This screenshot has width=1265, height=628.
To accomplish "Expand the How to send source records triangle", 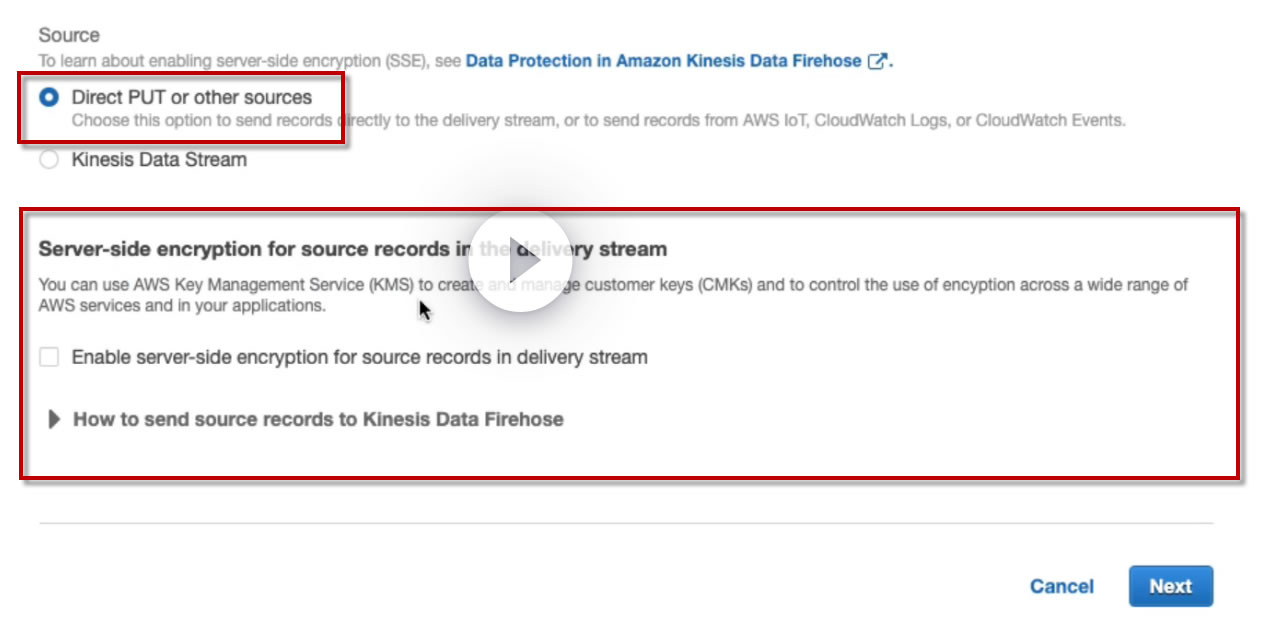I will point(55,420).
